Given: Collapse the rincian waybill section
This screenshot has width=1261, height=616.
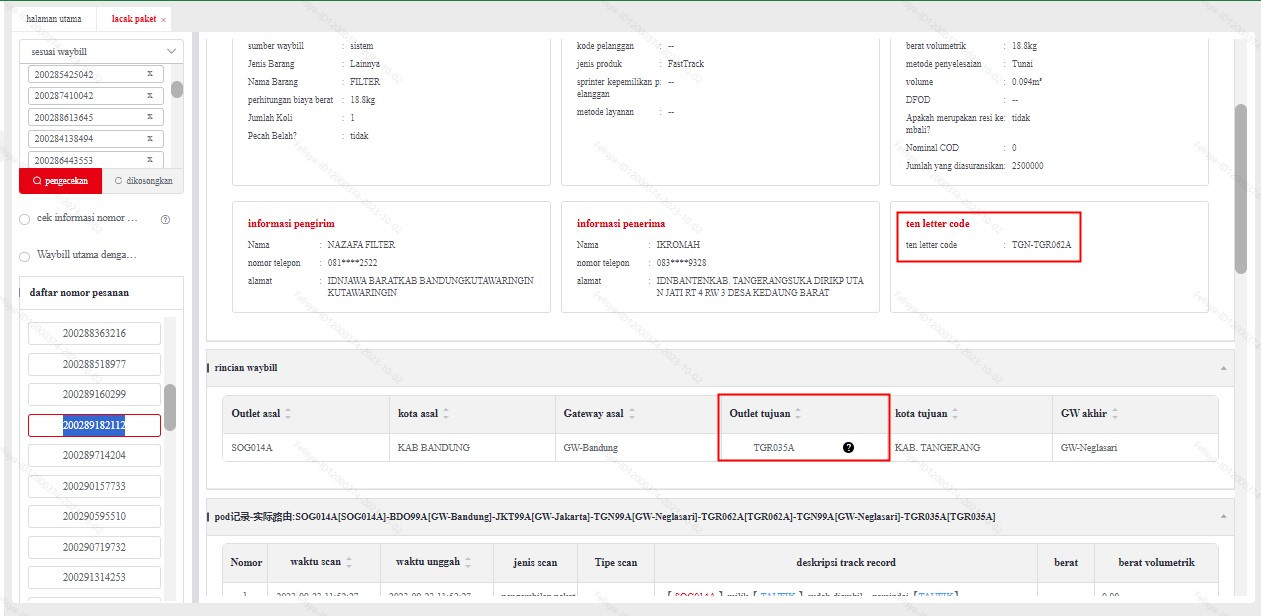Looking at the screenshot, I should [1222, 368].
